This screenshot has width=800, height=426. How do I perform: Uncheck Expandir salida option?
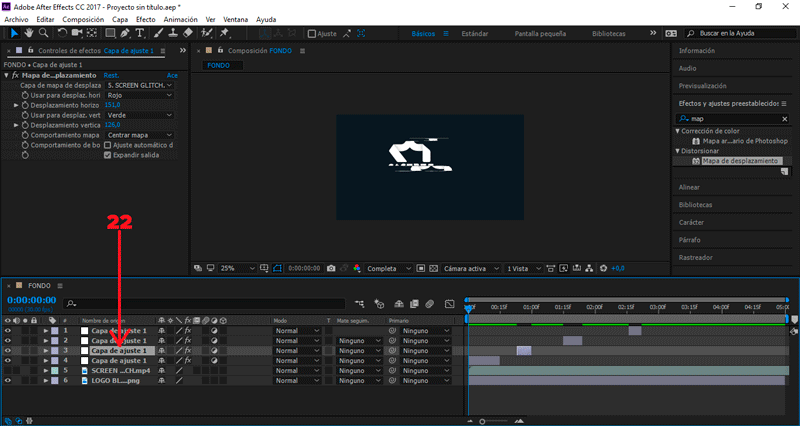click(x=108, y=155)
